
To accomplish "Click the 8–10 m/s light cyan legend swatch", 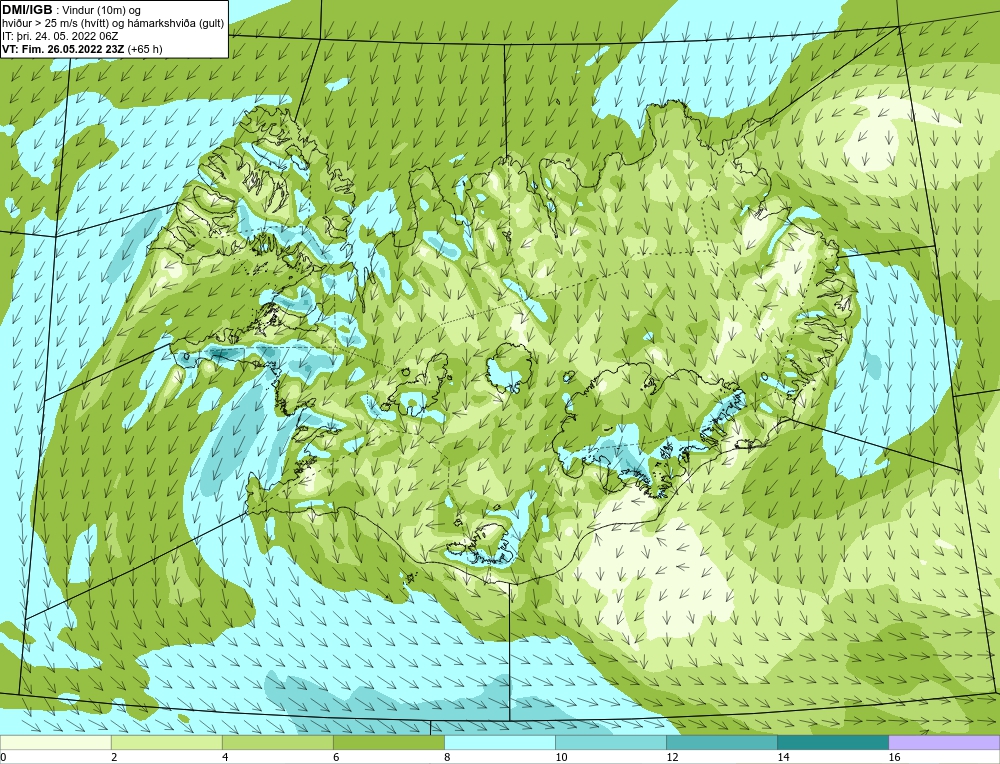I will (x=500, y=742).
